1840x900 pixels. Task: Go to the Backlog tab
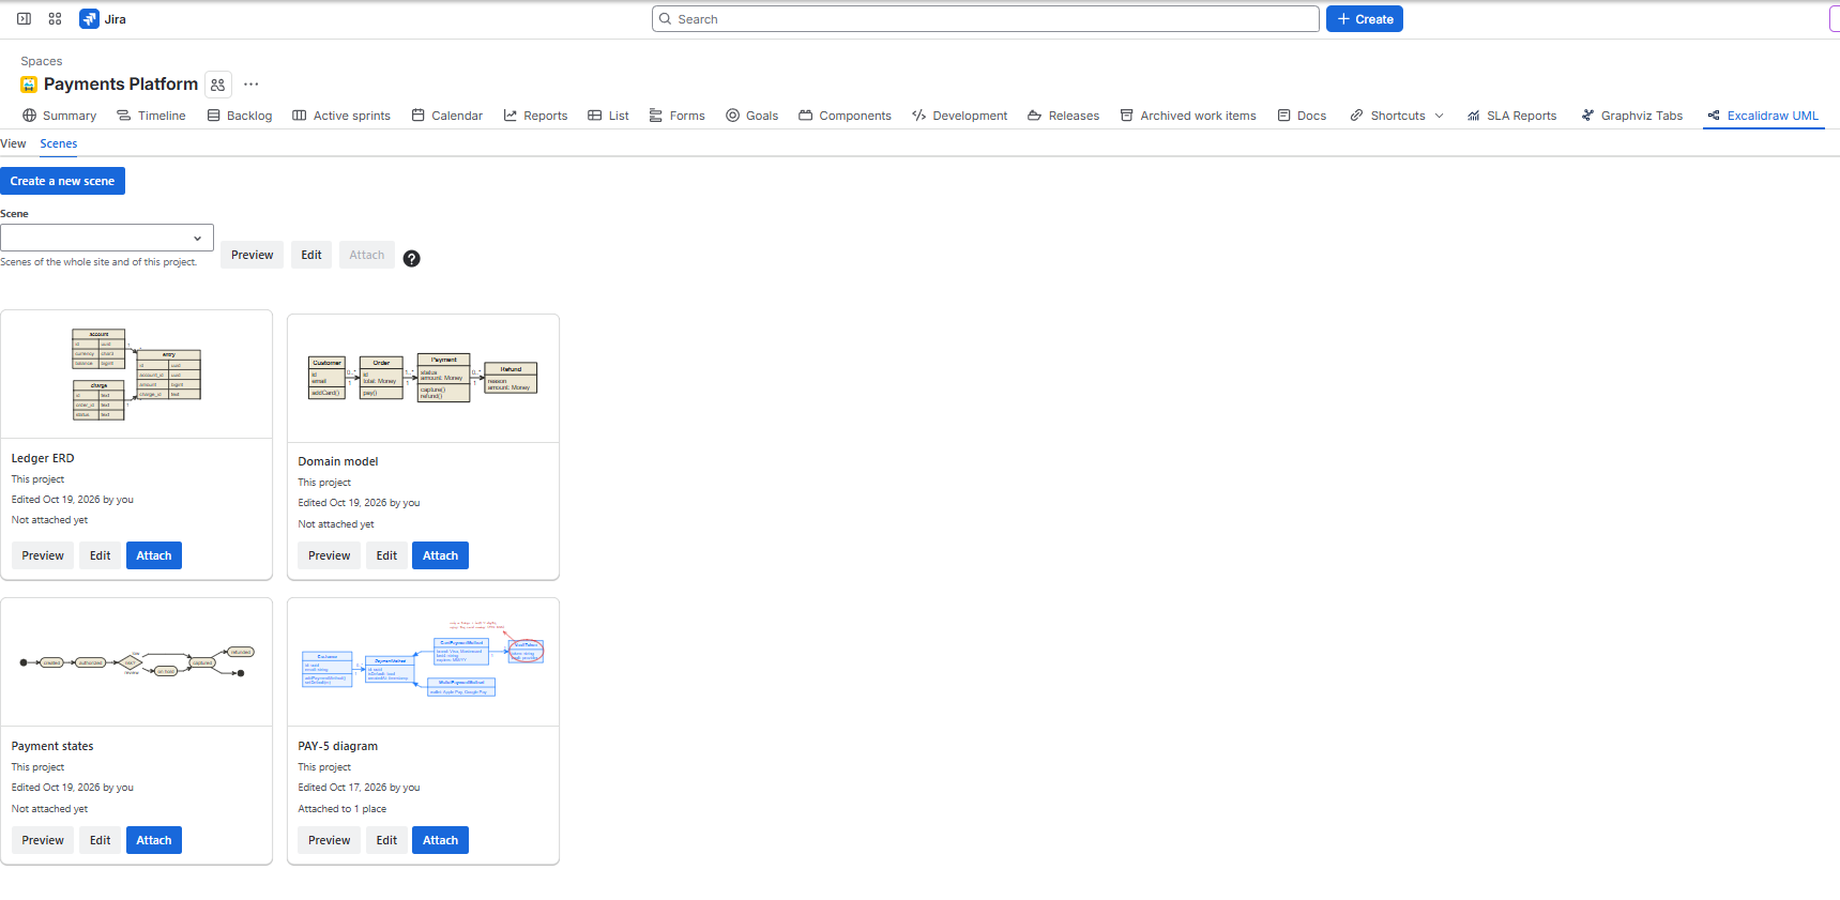[x=239, y=116]
